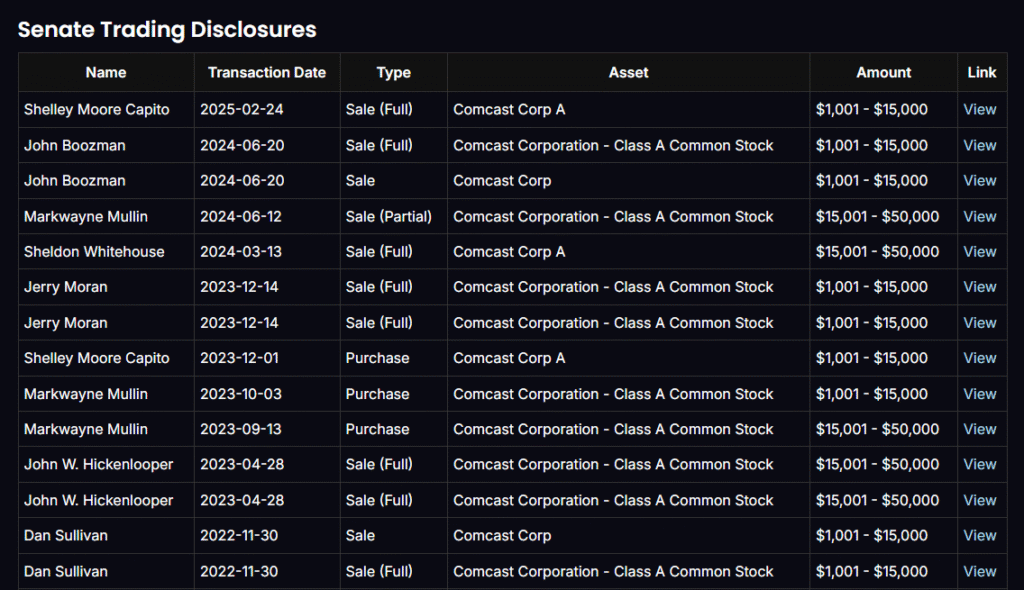The image size is (1024, 590).
Task: Open View link for Dan Sullivan's Sale (Full)
Action: point(979,571)
